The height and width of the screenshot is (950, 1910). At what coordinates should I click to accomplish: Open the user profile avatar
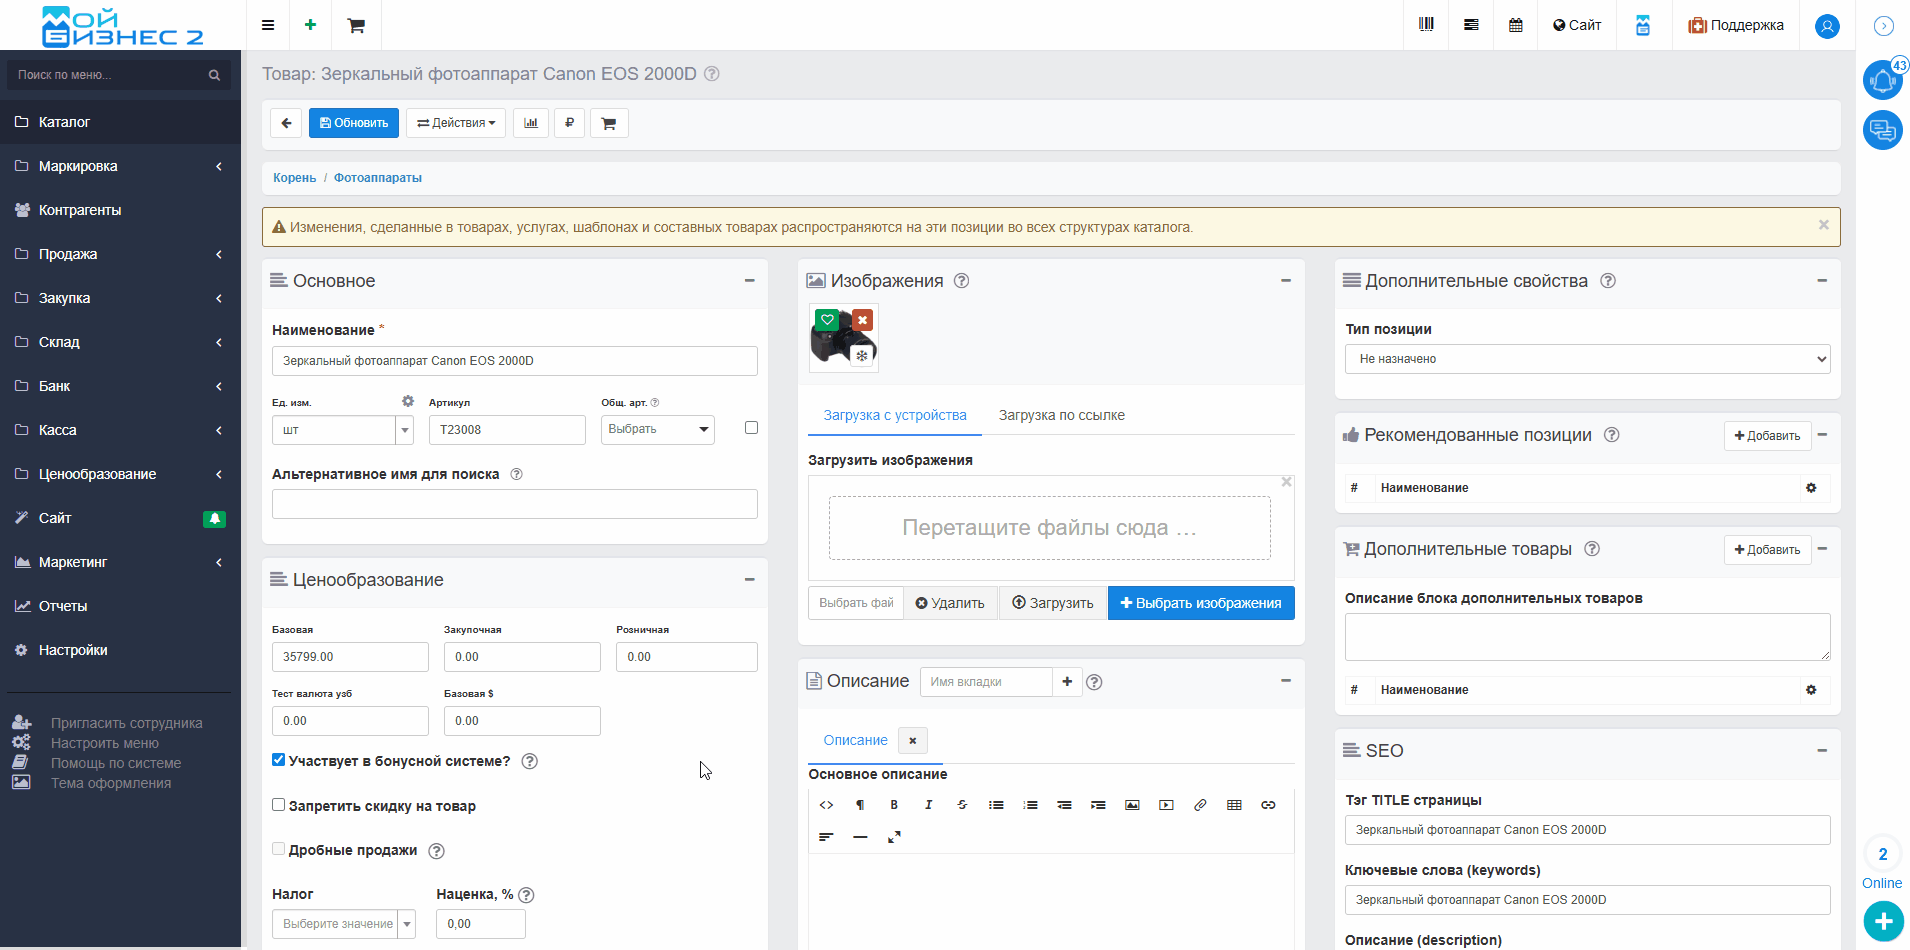coord(1827,26)
